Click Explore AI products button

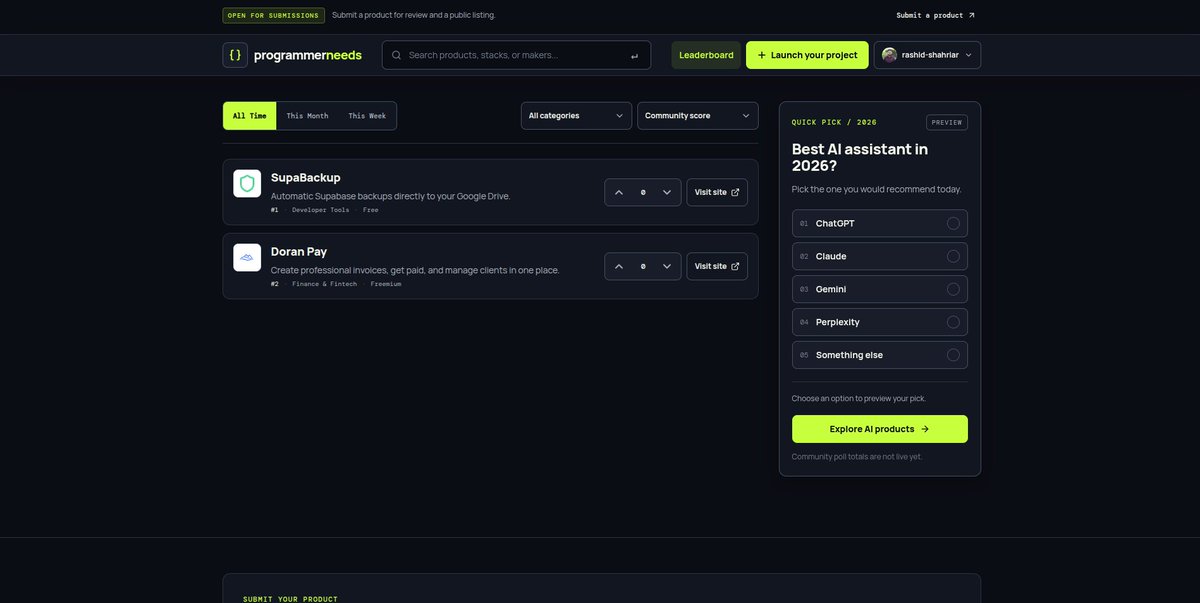880,429
